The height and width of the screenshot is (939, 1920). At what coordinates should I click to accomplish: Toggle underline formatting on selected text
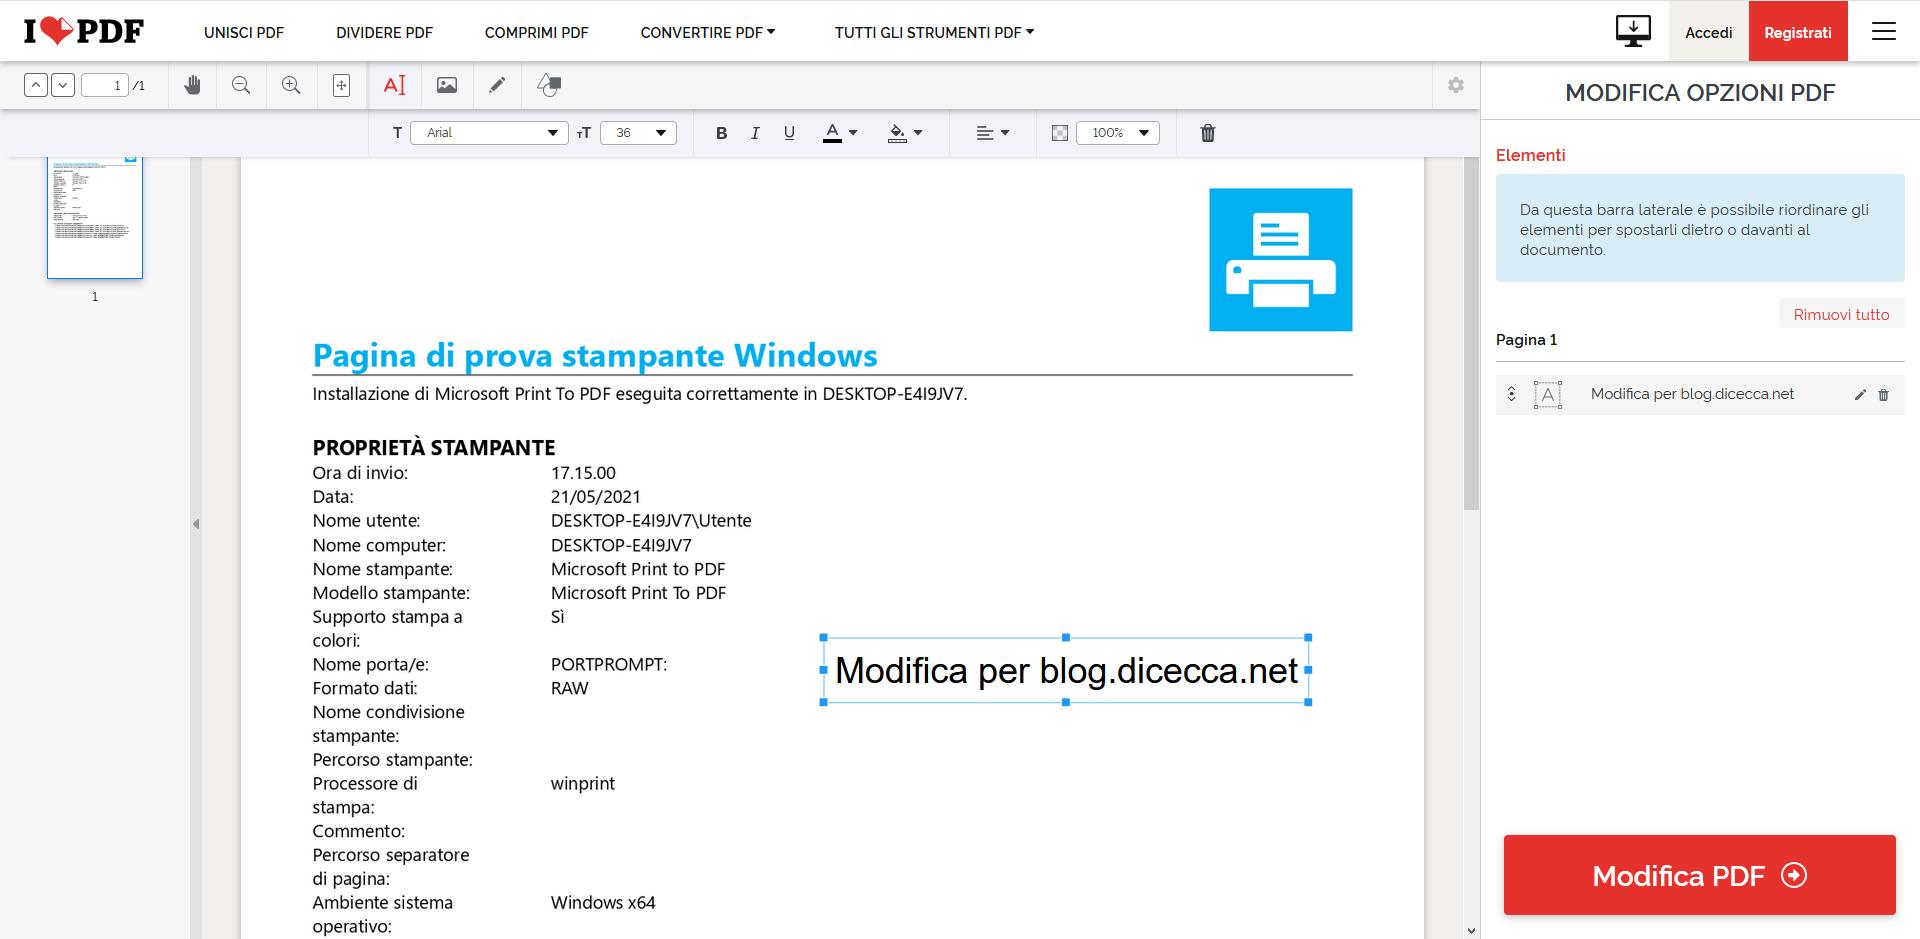coord(789,132)
